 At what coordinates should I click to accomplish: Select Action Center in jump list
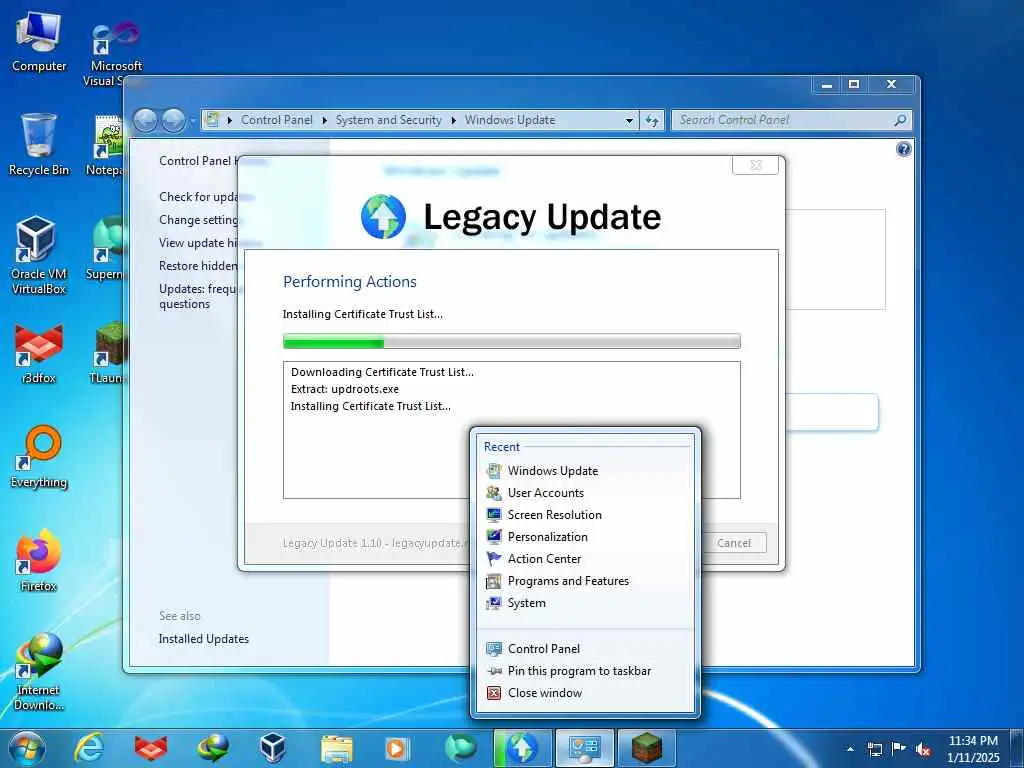[585, 559]
